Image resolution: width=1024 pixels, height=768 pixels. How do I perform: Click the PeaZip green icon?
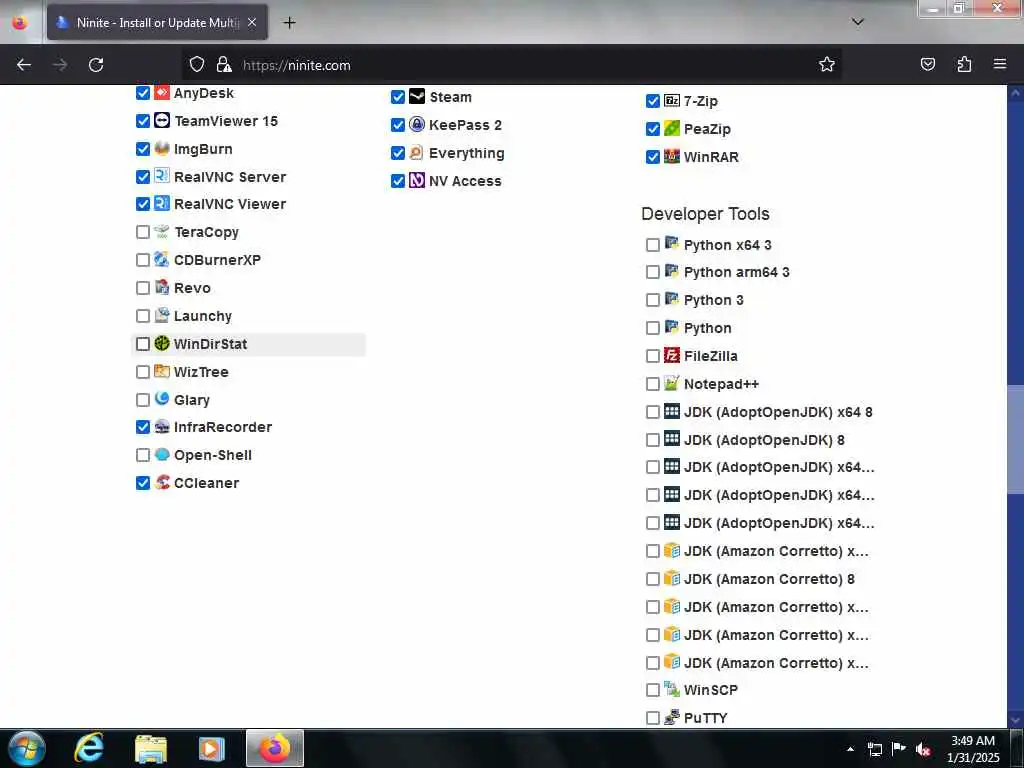tap(672, 129)
